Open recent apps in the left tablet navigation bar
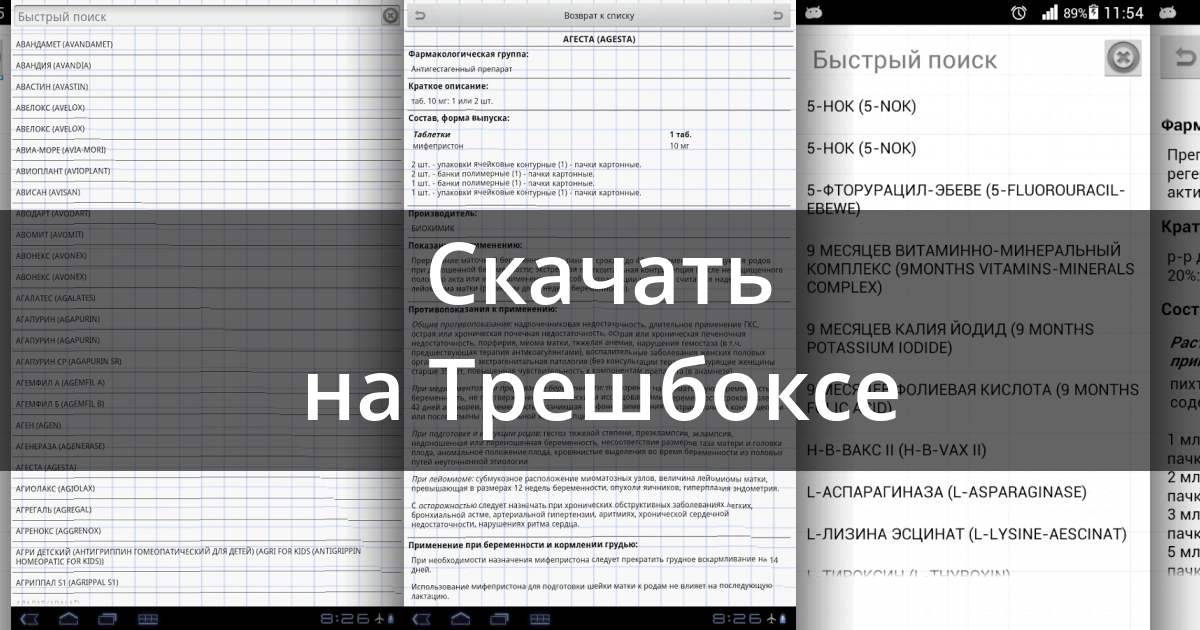 [108, 619]
